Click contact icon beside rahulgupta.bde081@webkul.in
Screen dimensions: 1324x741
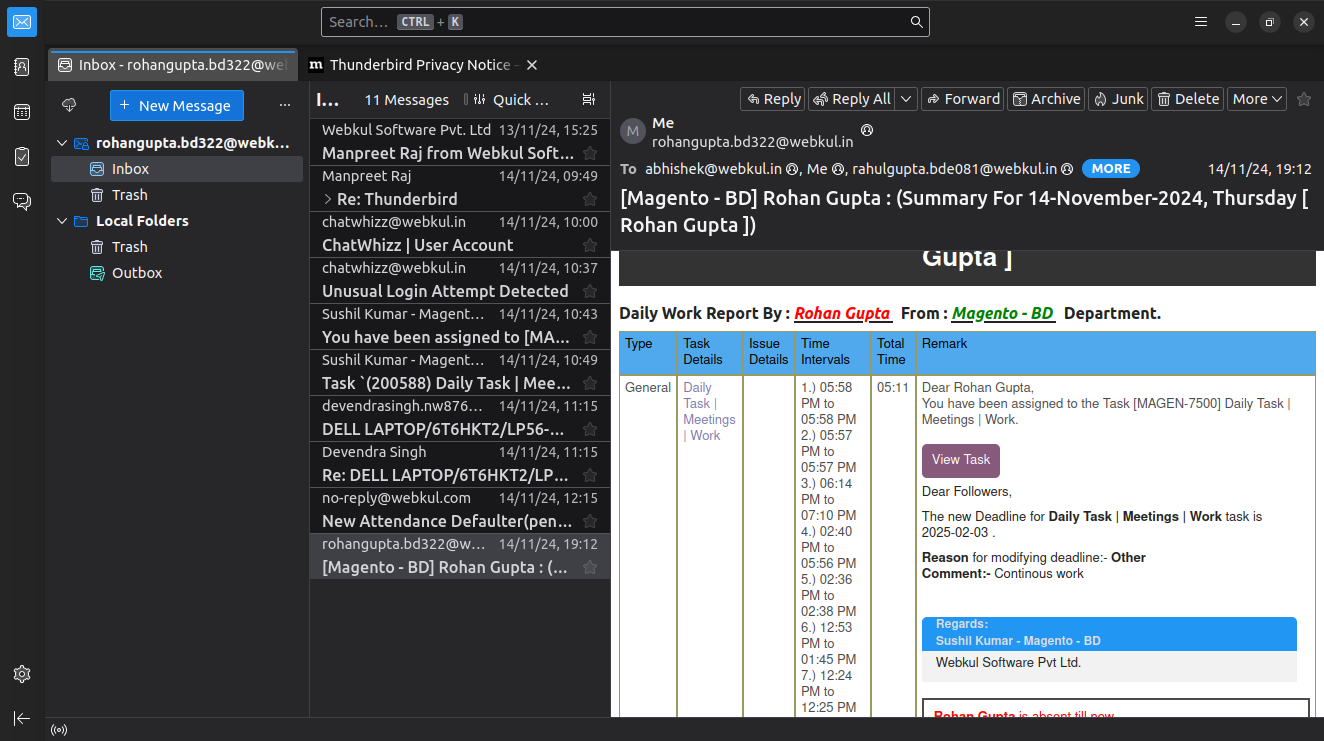tap(1067, 169)
